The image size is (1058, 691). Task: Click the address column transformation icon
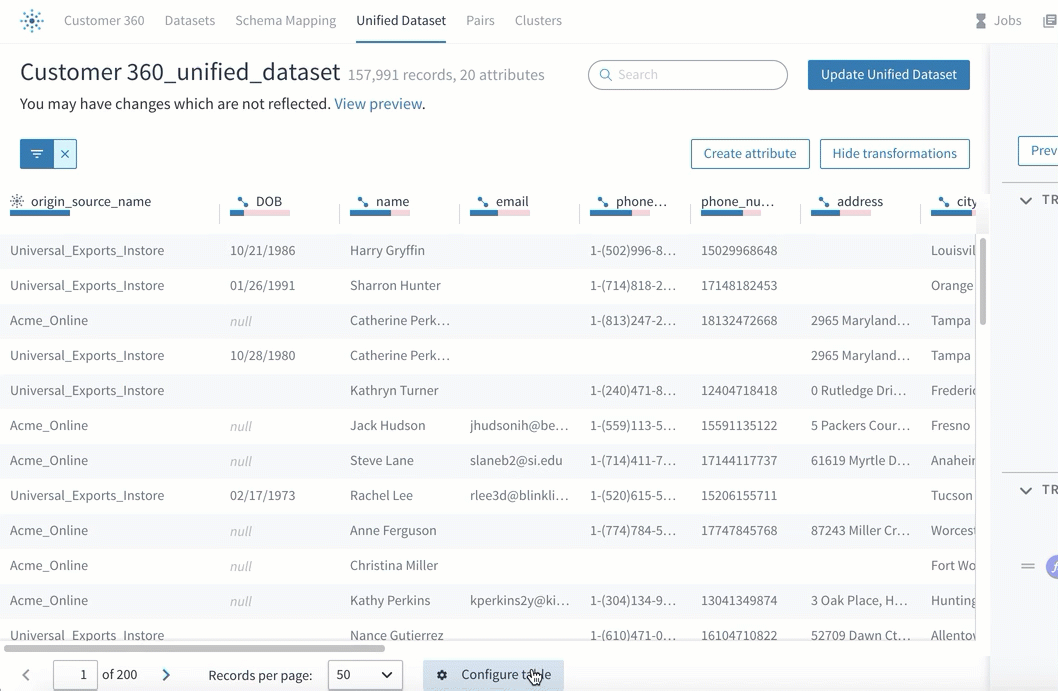[823, 202]
